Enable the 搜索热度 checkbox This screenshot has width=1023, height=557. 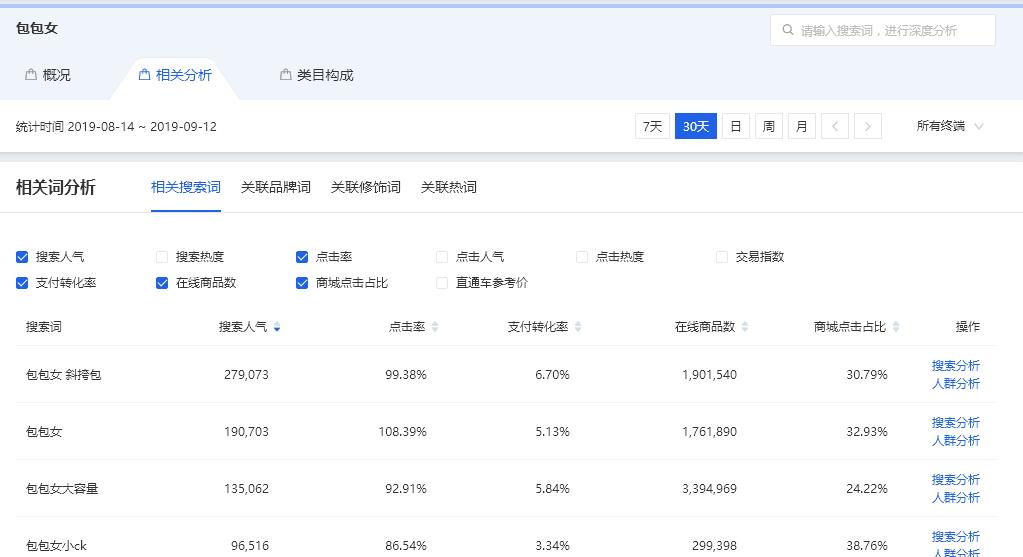click(162, 257)
